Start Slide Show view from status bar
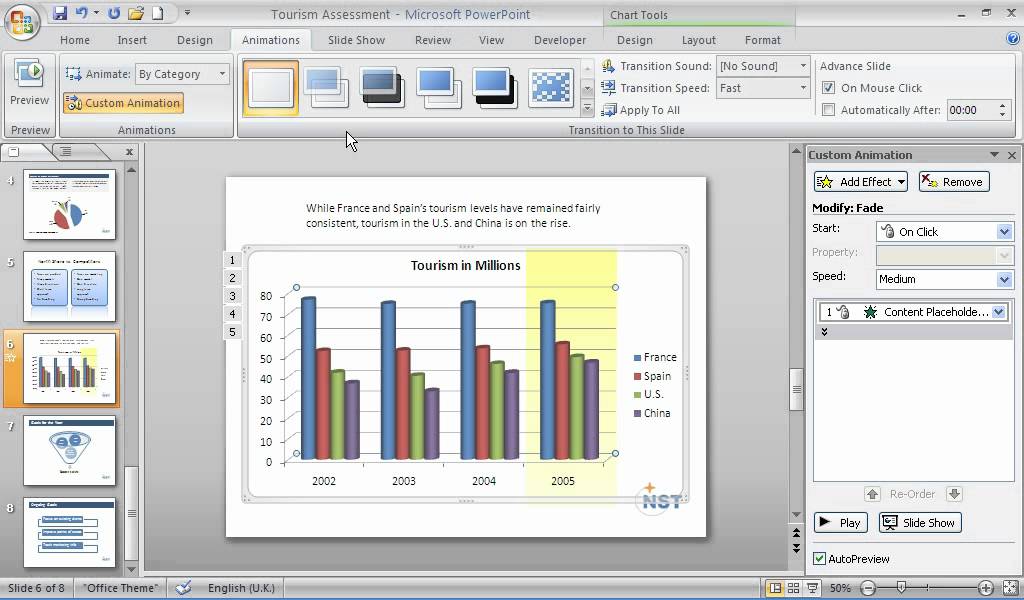 (x=812, y=588)
